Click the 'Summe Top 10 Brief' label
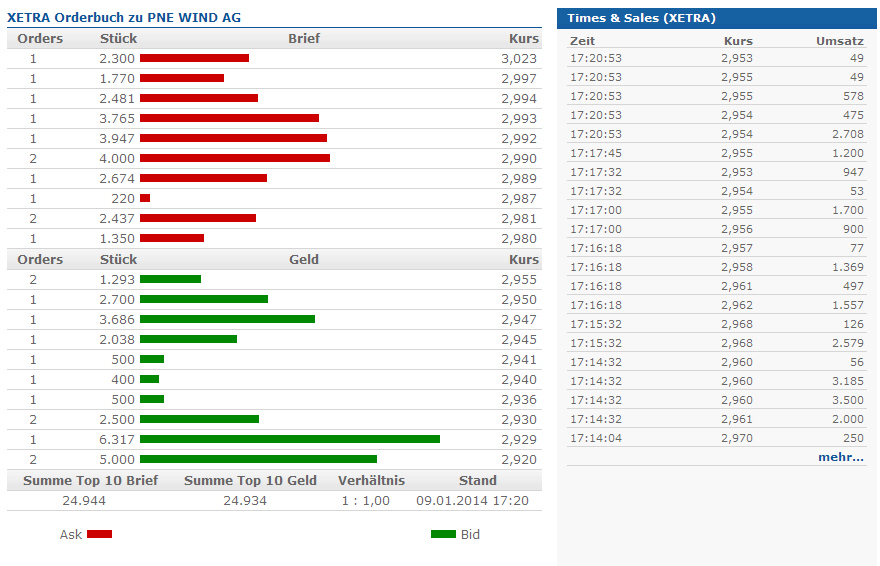 pos(90,480)
